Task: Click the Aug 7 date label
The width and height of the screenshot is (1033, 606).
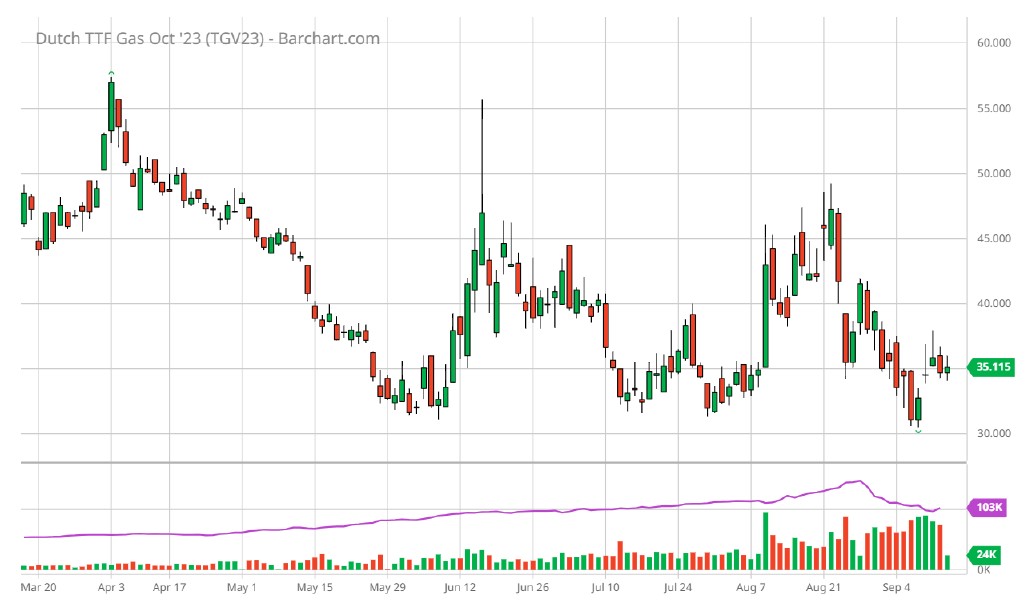Action: [750, 587]
